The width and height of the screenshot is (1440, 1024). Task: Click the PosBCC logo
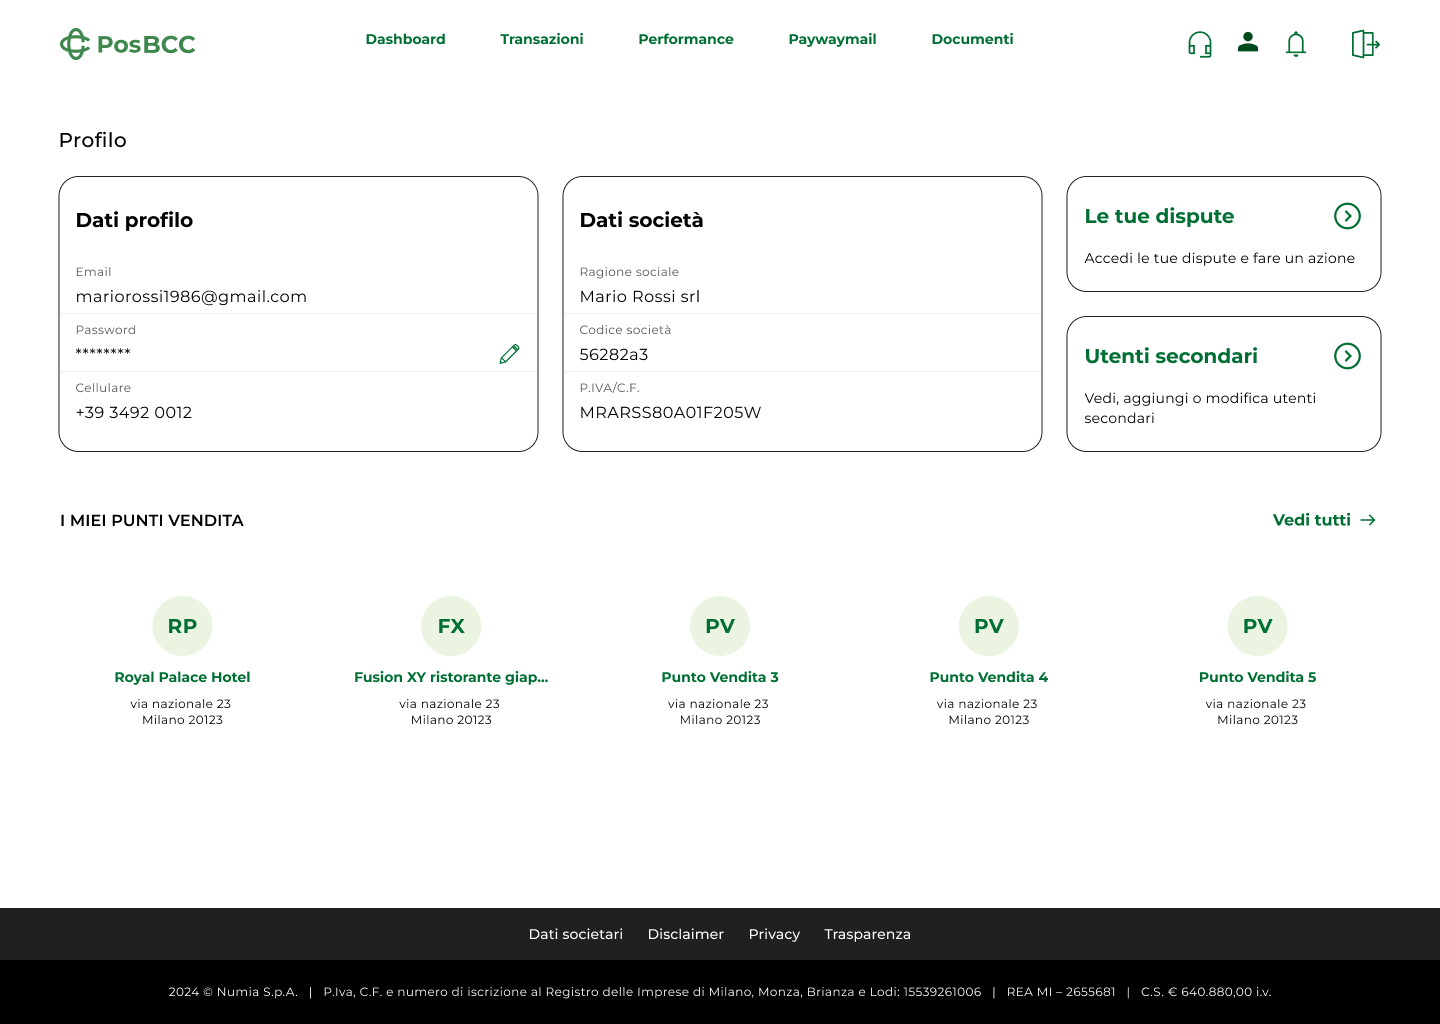point(127,43)
